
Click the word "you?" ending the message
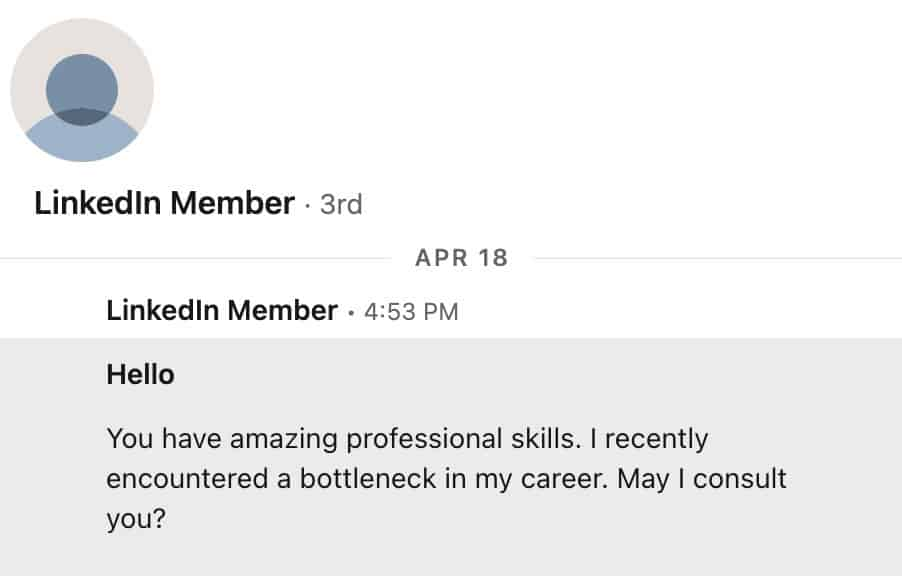pyautogui.click(x=135, y=519)
